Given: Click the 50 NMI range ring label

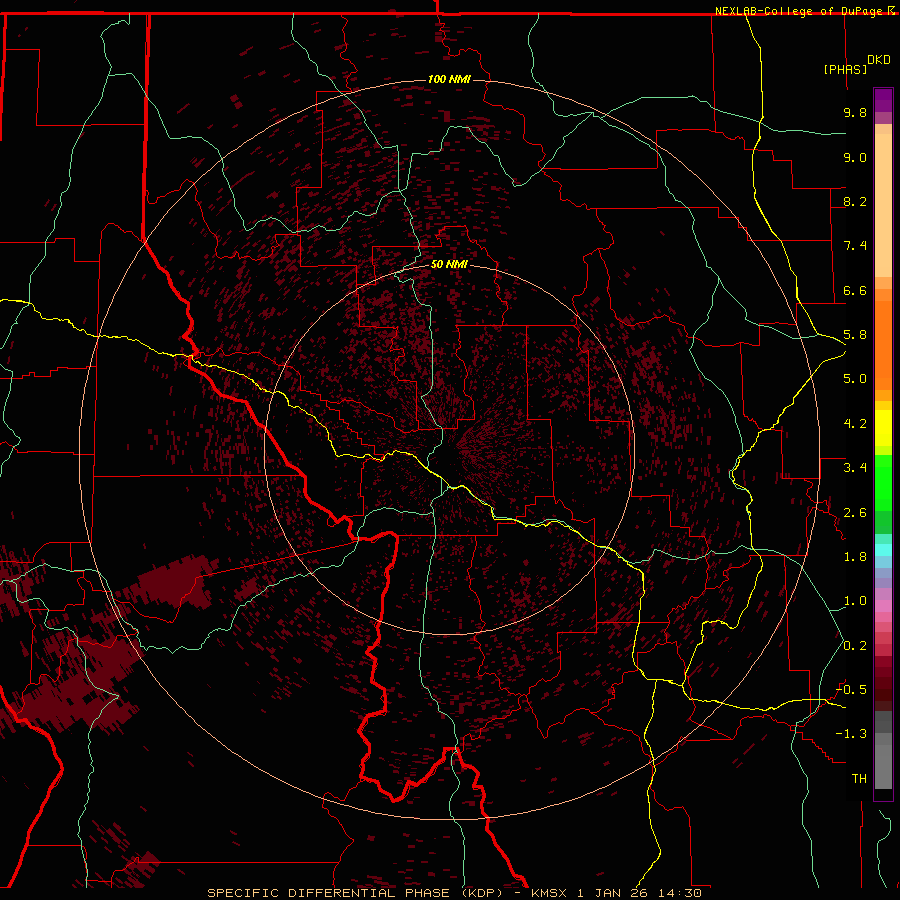Looking at the screenshot, I should (449, 265).
